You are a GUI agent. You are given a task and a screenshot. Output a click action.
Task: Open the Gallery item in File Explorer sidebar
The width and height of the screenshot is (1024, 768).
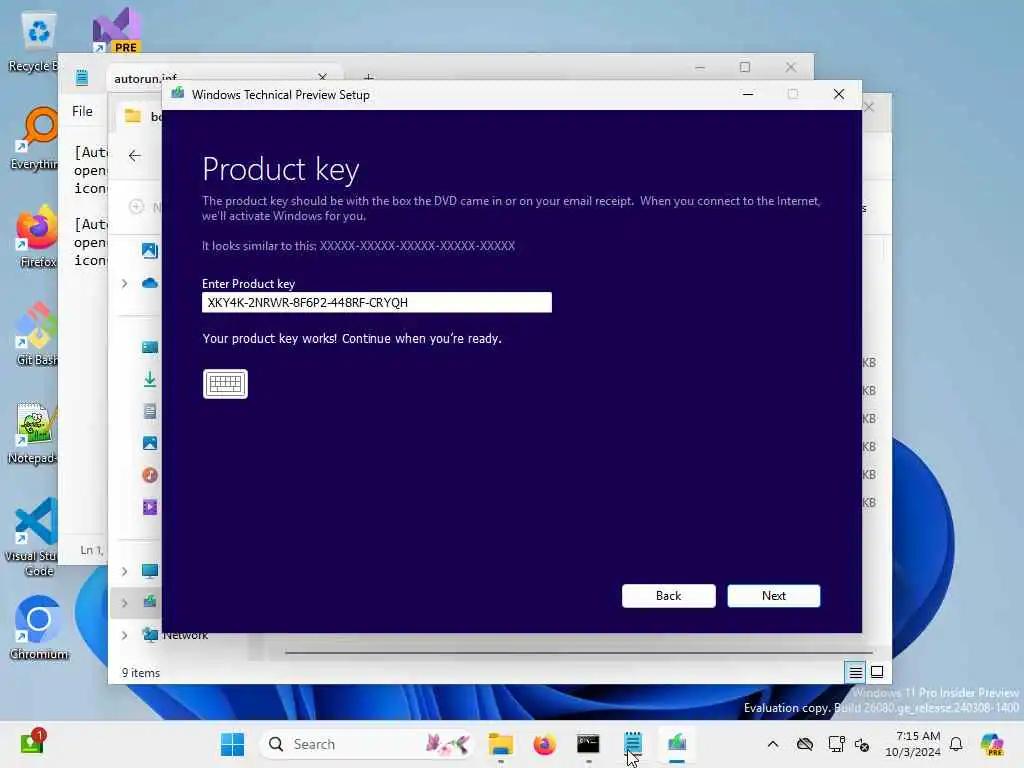tap(150, 250)
